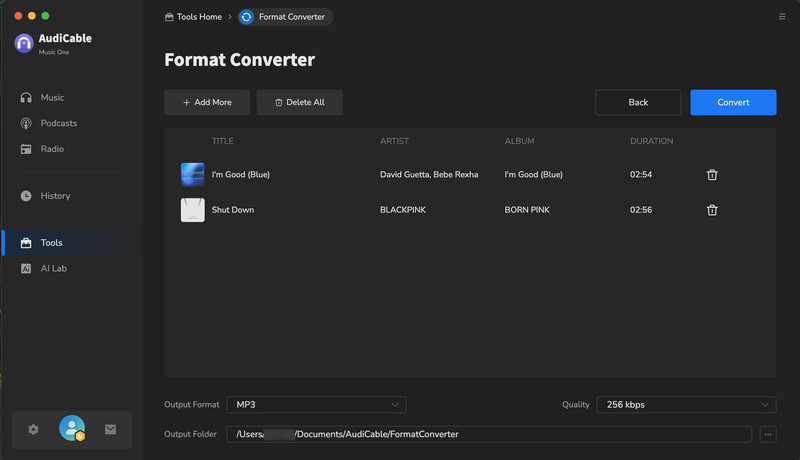Image resolution: width=800 pixels, height=460 pixels.
Task: Delete the I'm Good (Blue) track
Action: tap(712, 175)
